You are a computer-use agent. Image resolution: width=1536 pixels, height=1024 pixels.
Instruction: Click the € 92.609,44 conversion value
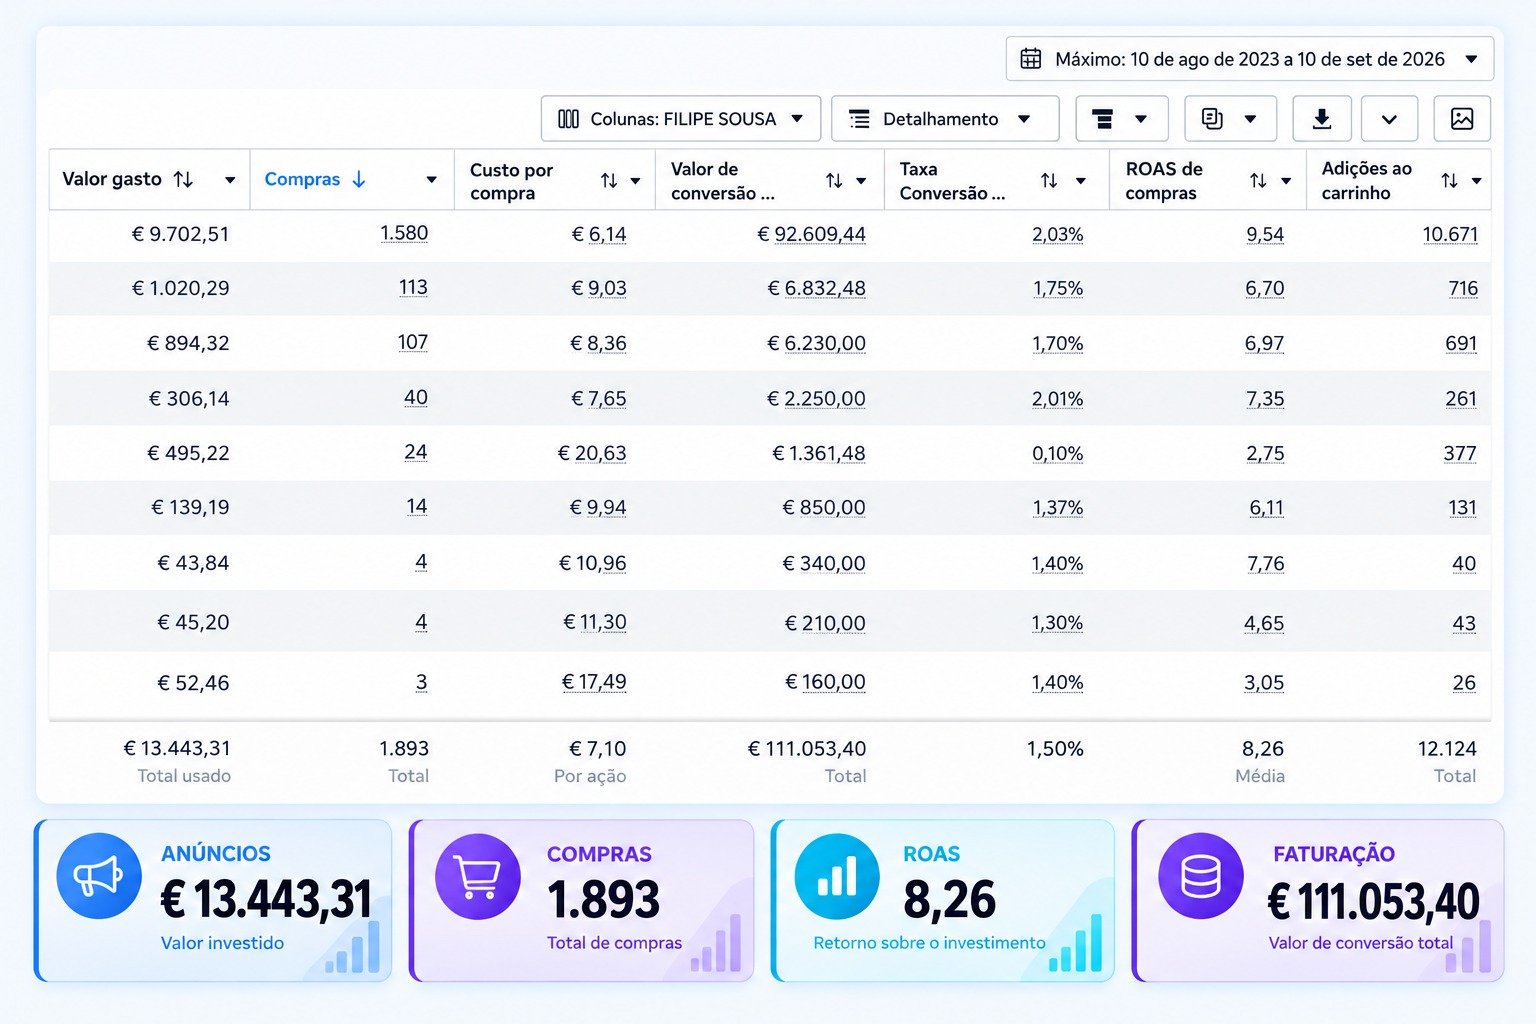pos(811,234)
